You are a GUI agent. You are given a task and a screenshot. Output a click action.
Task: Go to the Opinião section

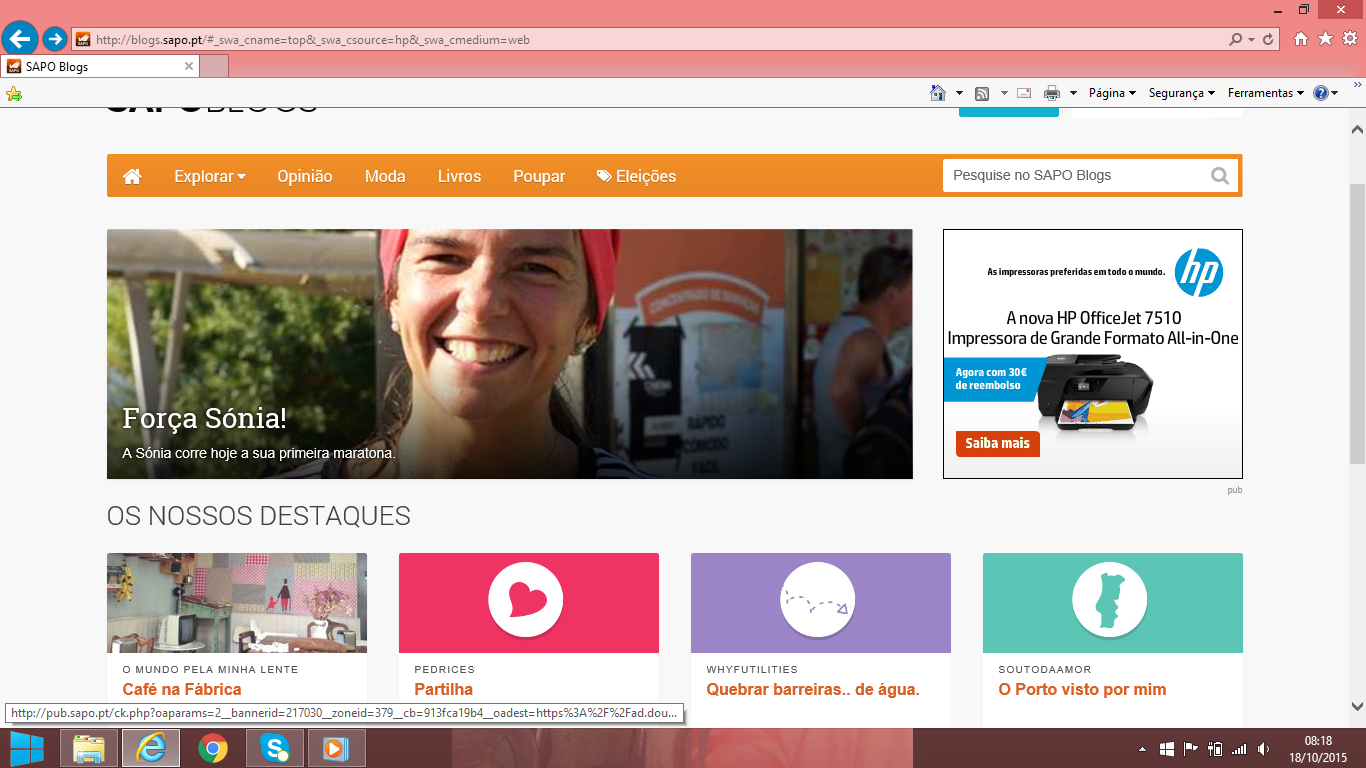304,176
